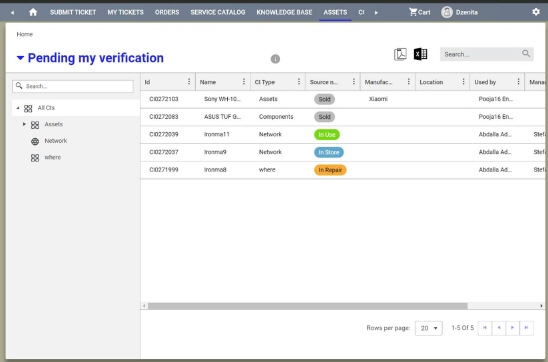Click the Ironma8 name cell
Image resolution: width=548 pixels, height=362 pixels.
point(215,169)
